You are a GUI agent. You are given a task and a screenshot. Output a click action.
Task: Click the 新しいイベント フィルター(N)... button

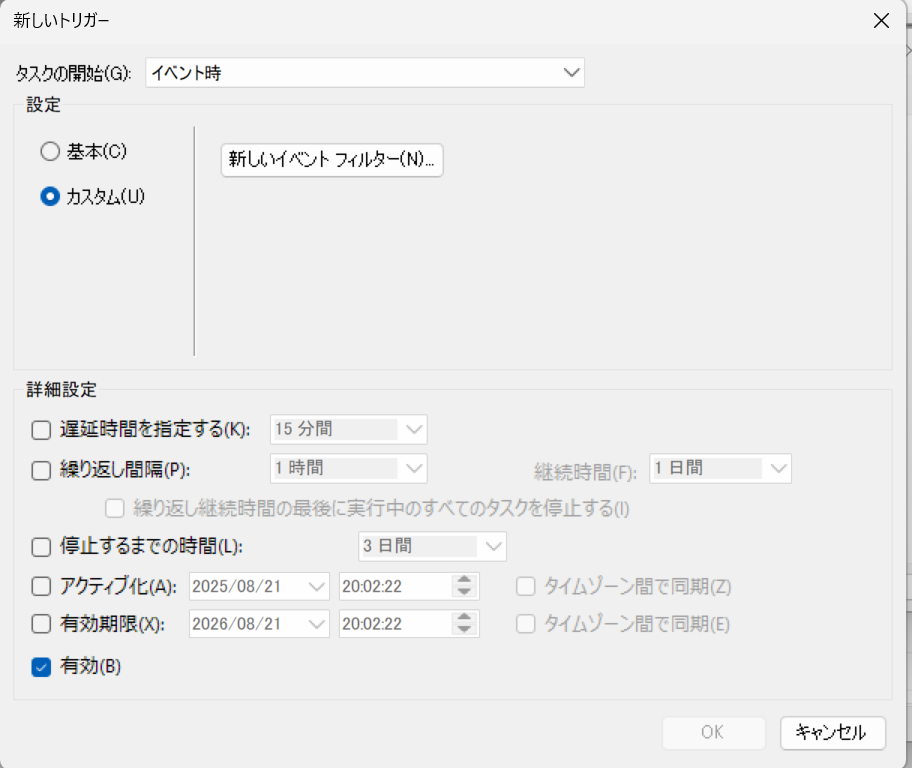[332, 159]
